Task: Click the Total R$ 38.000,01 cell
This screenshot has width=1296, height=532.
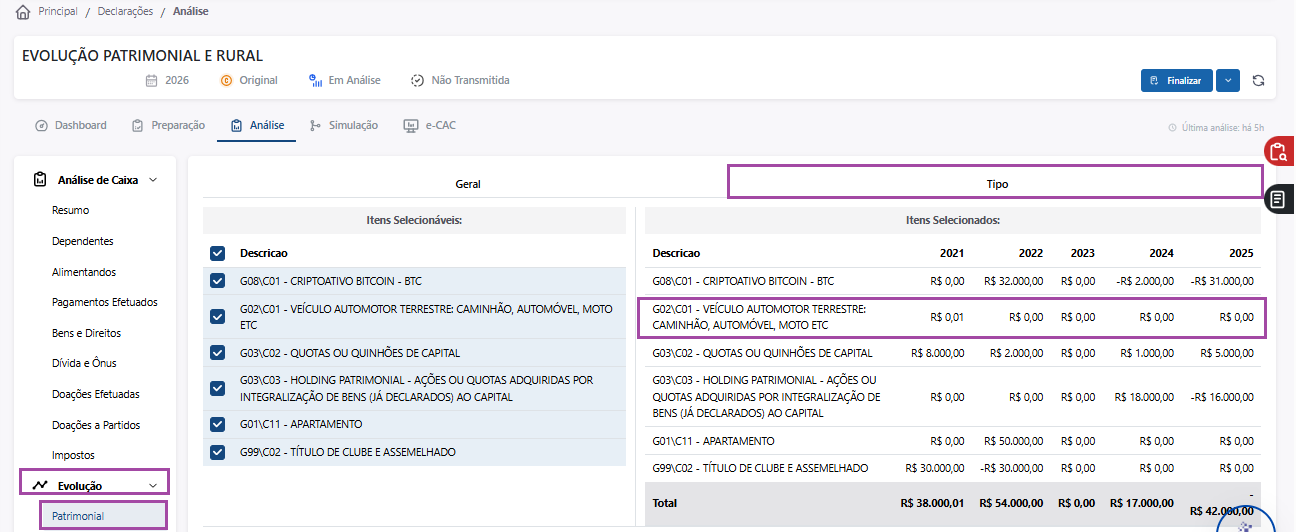Action: pyautogui.click(x=932, y=503)
